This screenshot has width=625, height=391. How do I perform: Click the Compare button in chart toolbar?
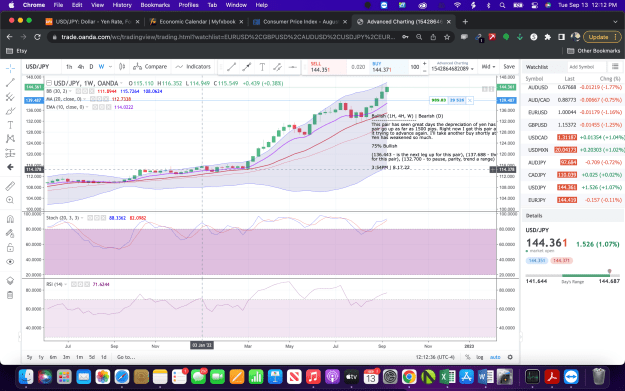(150, 67)
